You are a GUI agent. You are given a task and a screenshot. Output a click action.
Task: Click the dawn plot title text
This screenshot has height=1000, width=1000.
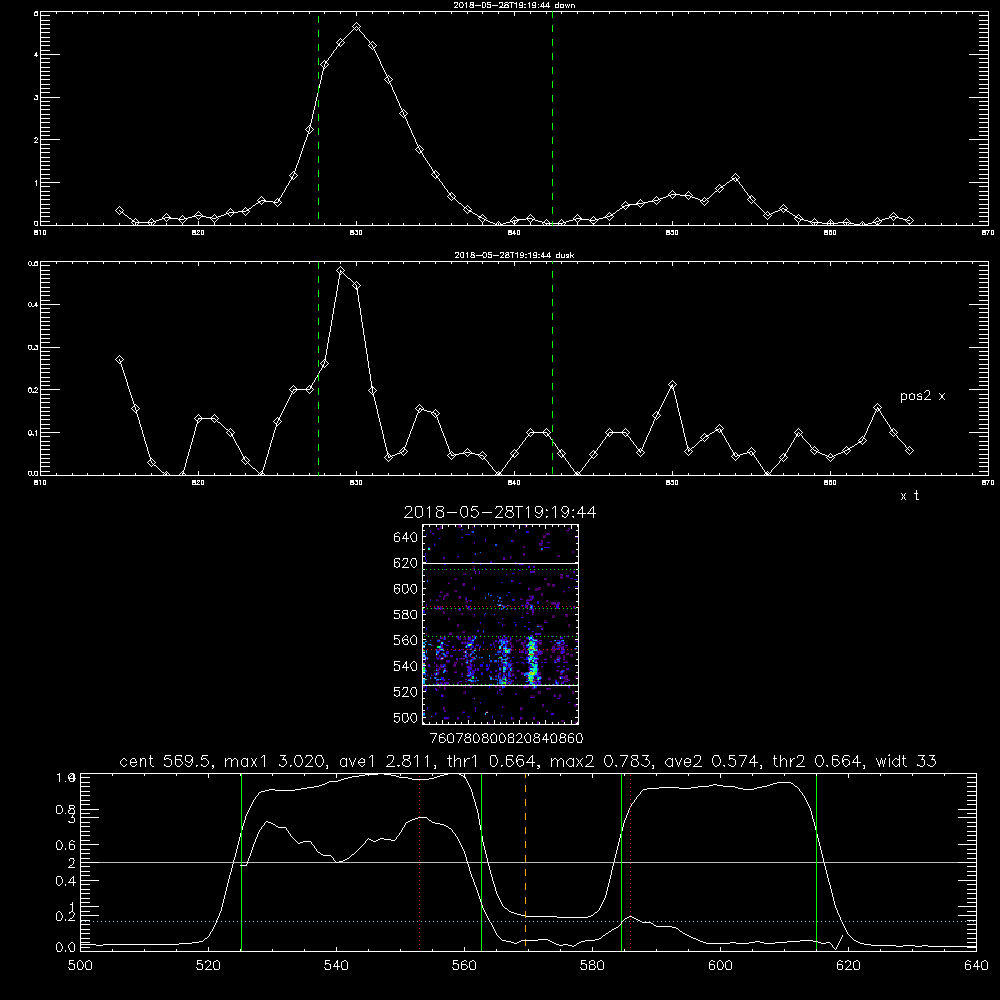(514, 5)
